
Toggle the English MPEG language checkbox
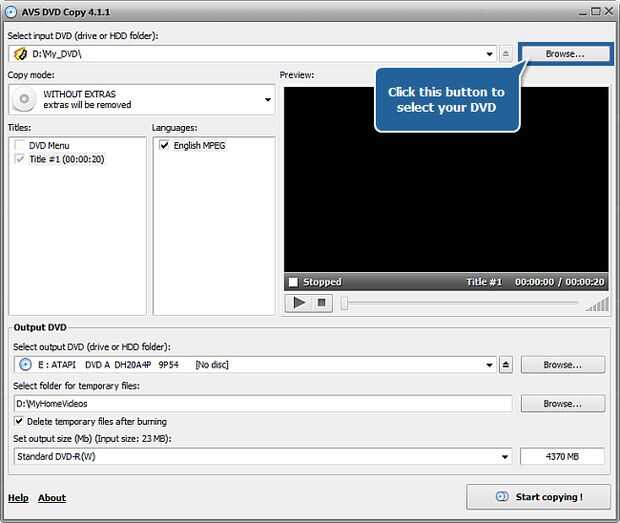coord(164,145)
